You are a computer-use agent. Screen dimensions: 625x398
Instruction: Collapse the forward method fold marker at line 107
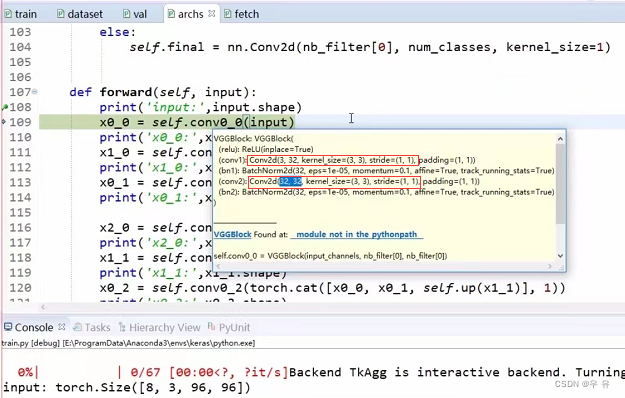point(35,92)
